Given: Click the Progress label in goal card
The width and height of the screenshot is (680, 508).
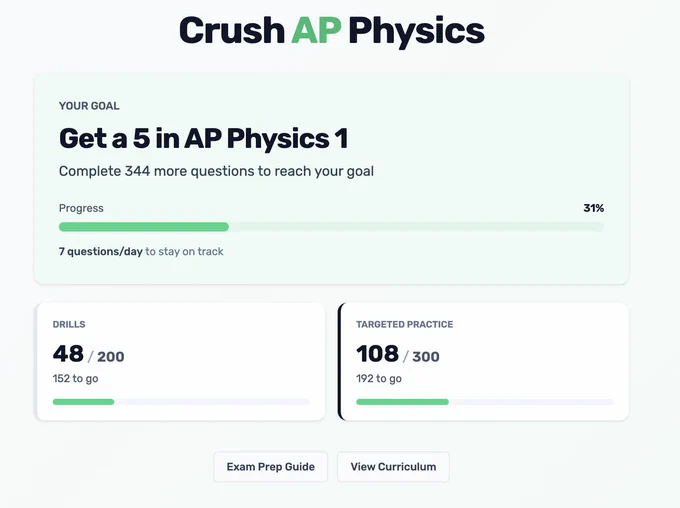Looking at the screenshot, I should coord(81,208).
